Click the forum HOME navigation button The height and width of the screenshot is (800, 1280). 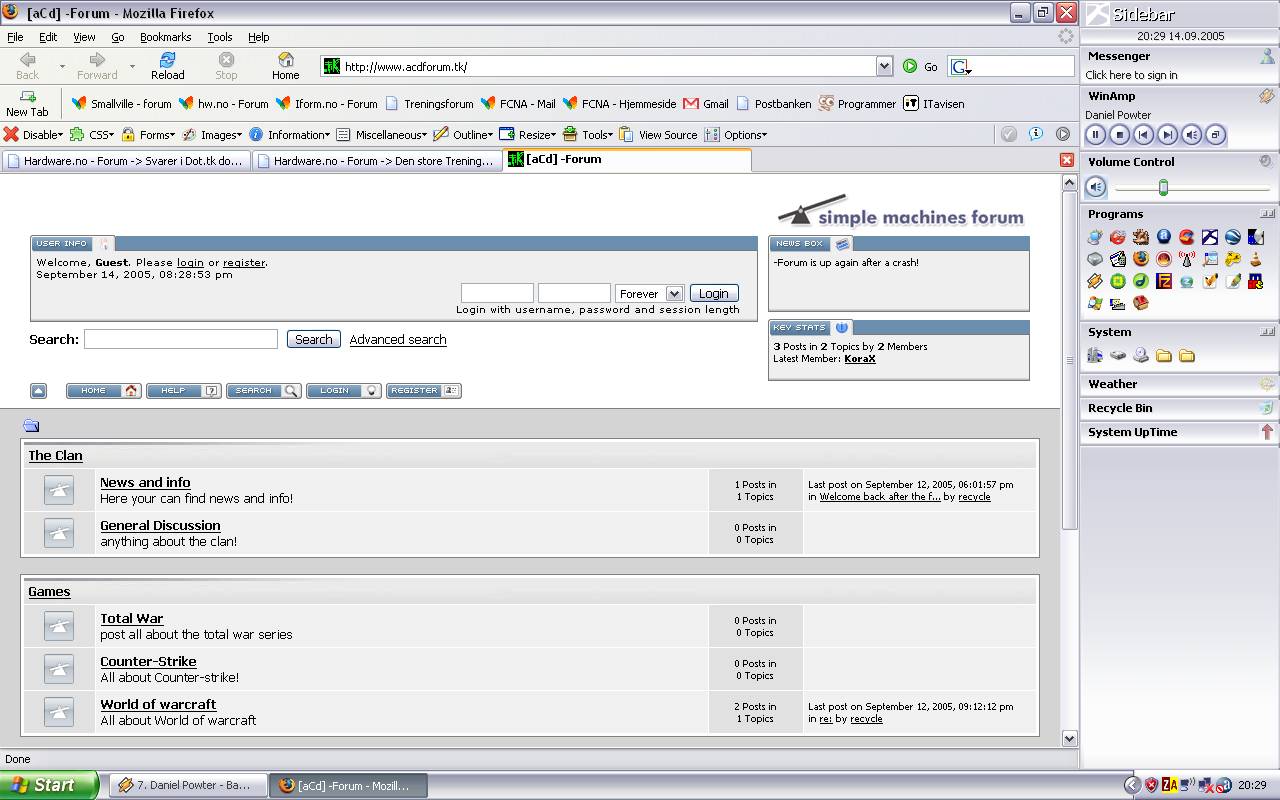(104, 391)
